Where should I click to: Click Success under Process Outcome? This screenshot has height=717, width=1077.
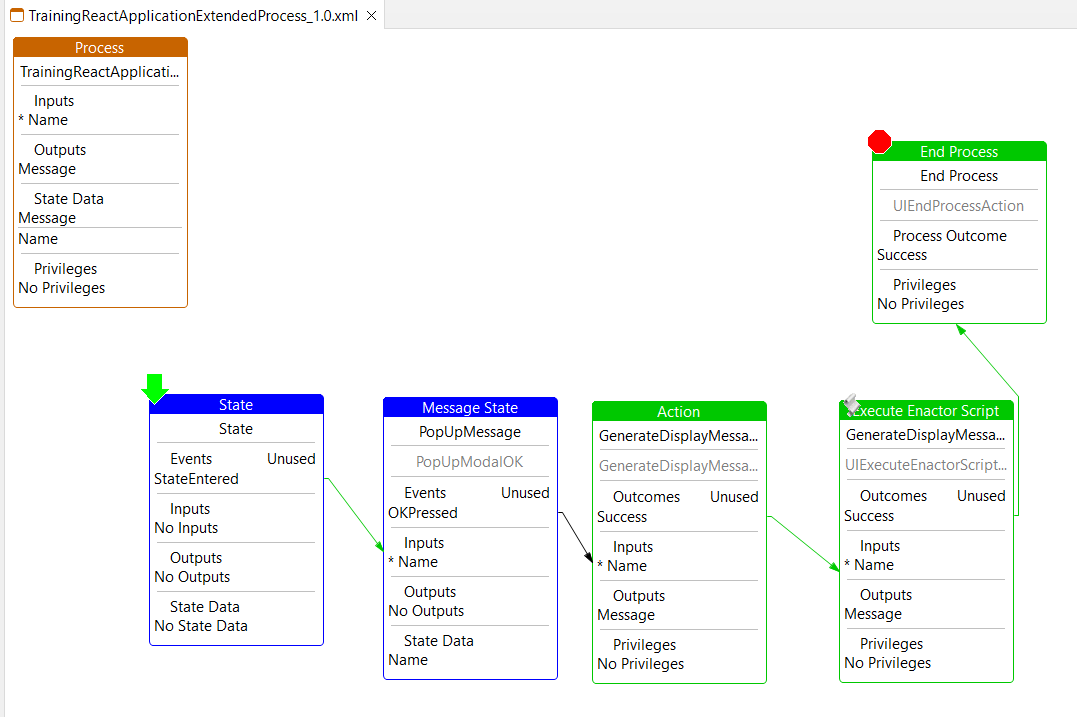pyautogui.click(x=902, y=255)
